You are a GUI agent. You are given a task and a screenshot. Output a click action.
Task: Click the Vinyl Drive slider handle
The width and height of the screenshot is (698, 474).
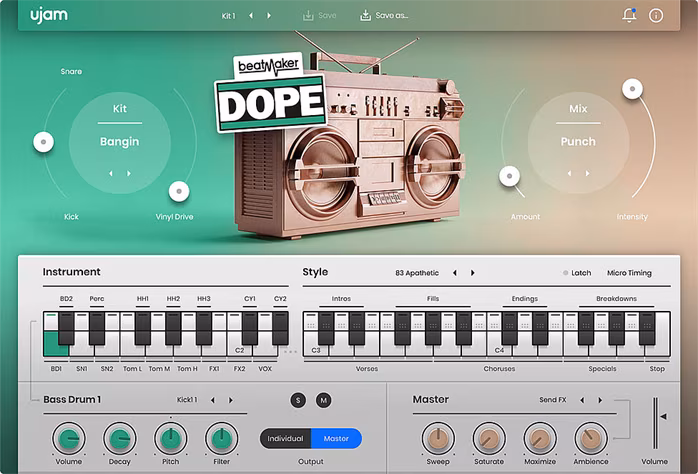click(x=179, y=191)
